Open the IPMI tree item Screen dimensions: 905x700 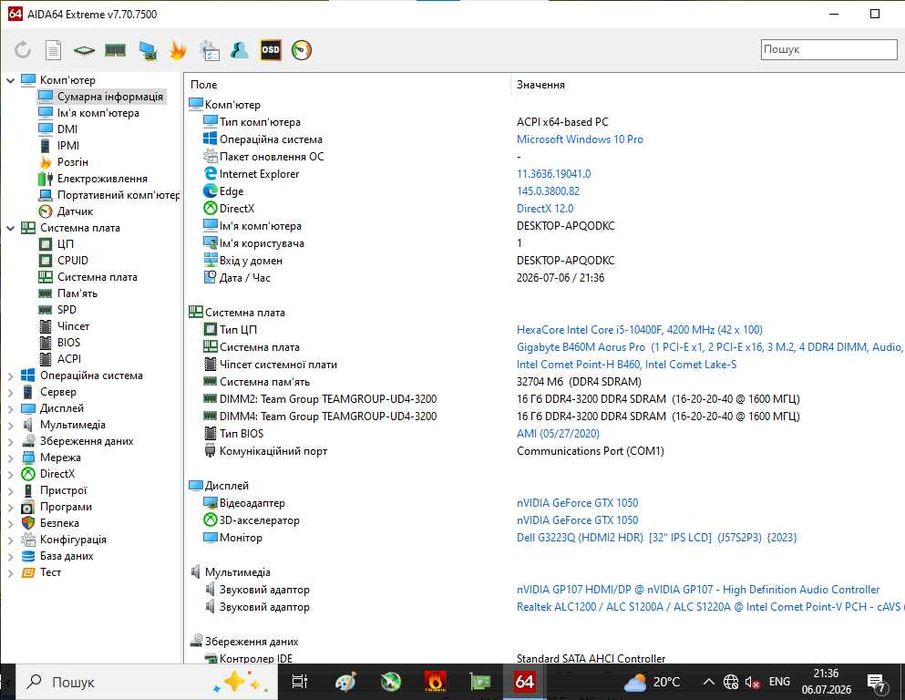68,145
